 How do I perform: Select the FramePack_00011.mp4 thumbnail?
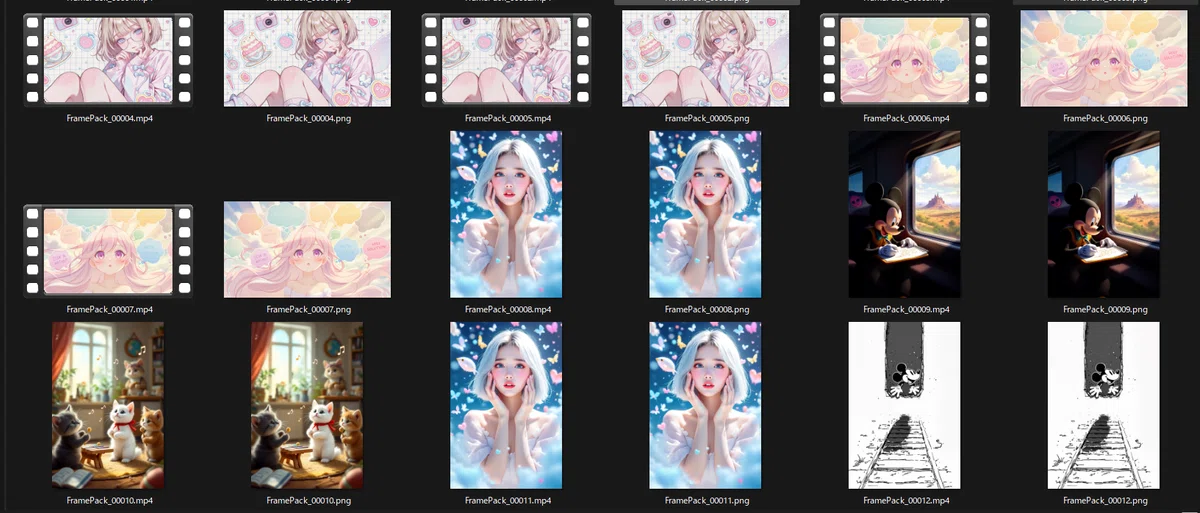pos(506,405)
